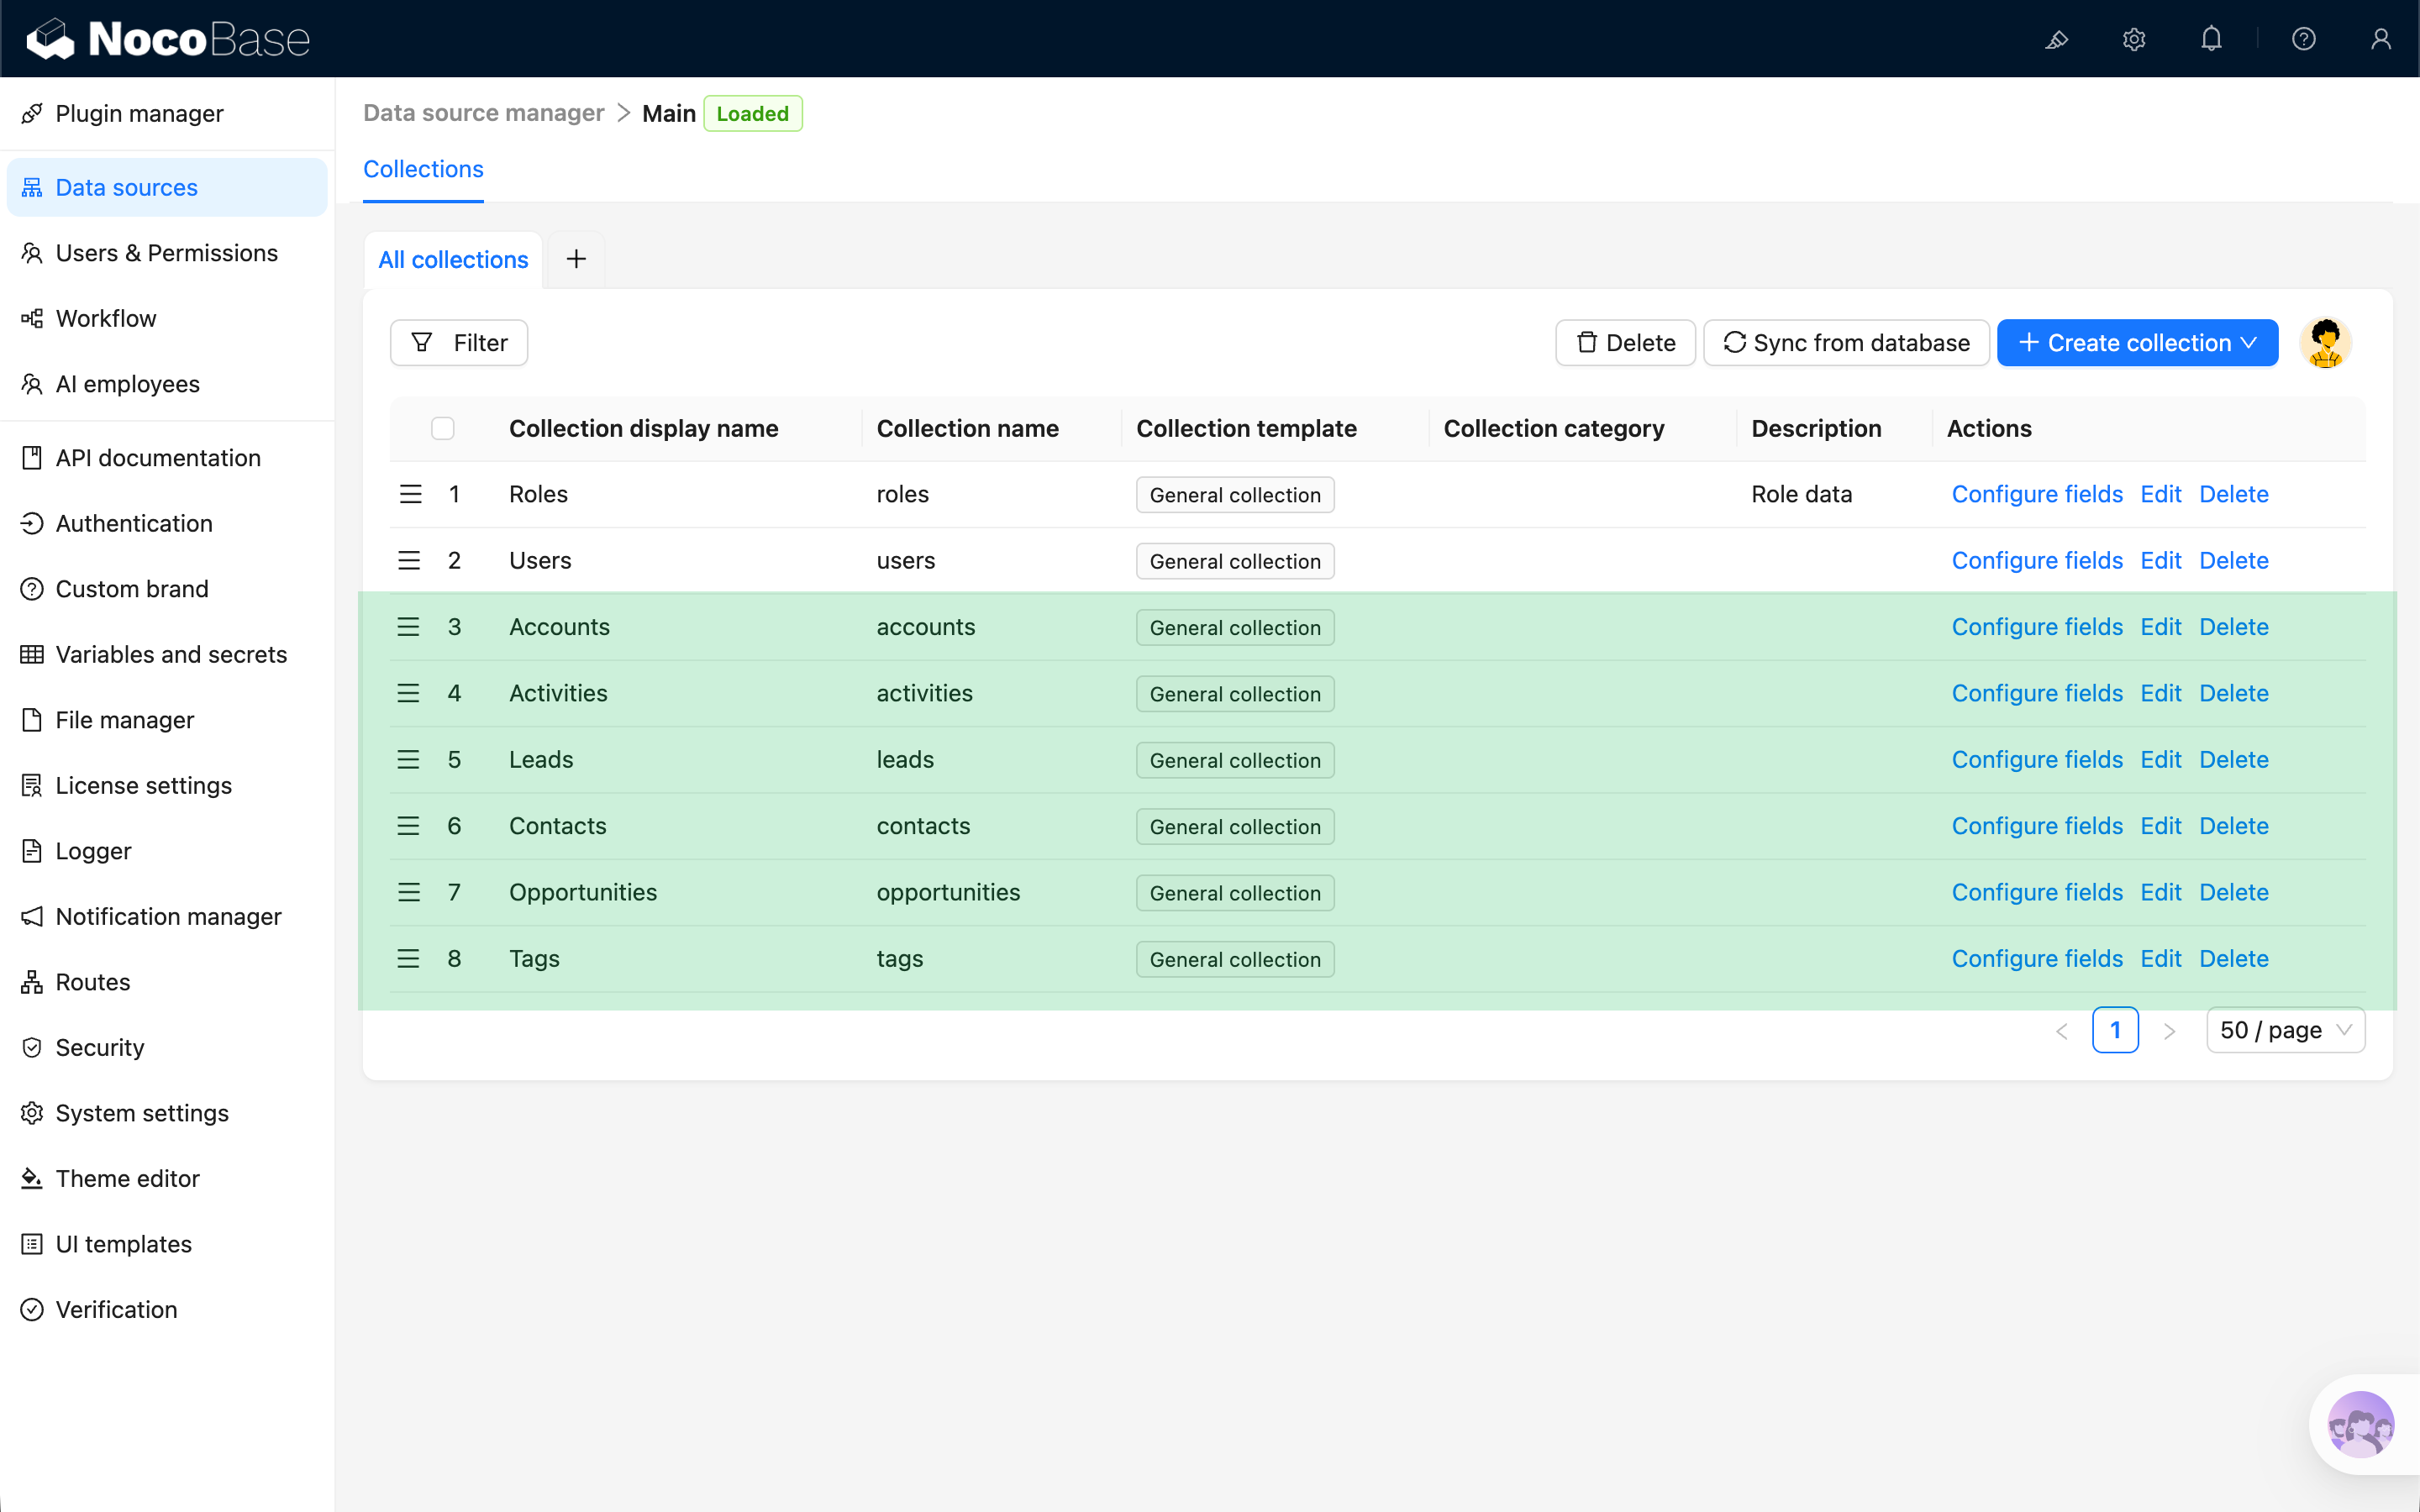The width and height of the screenshot is (2420, 1512).
Task: Open Theme editor in the sidebar
Action: coord(127,1178)
